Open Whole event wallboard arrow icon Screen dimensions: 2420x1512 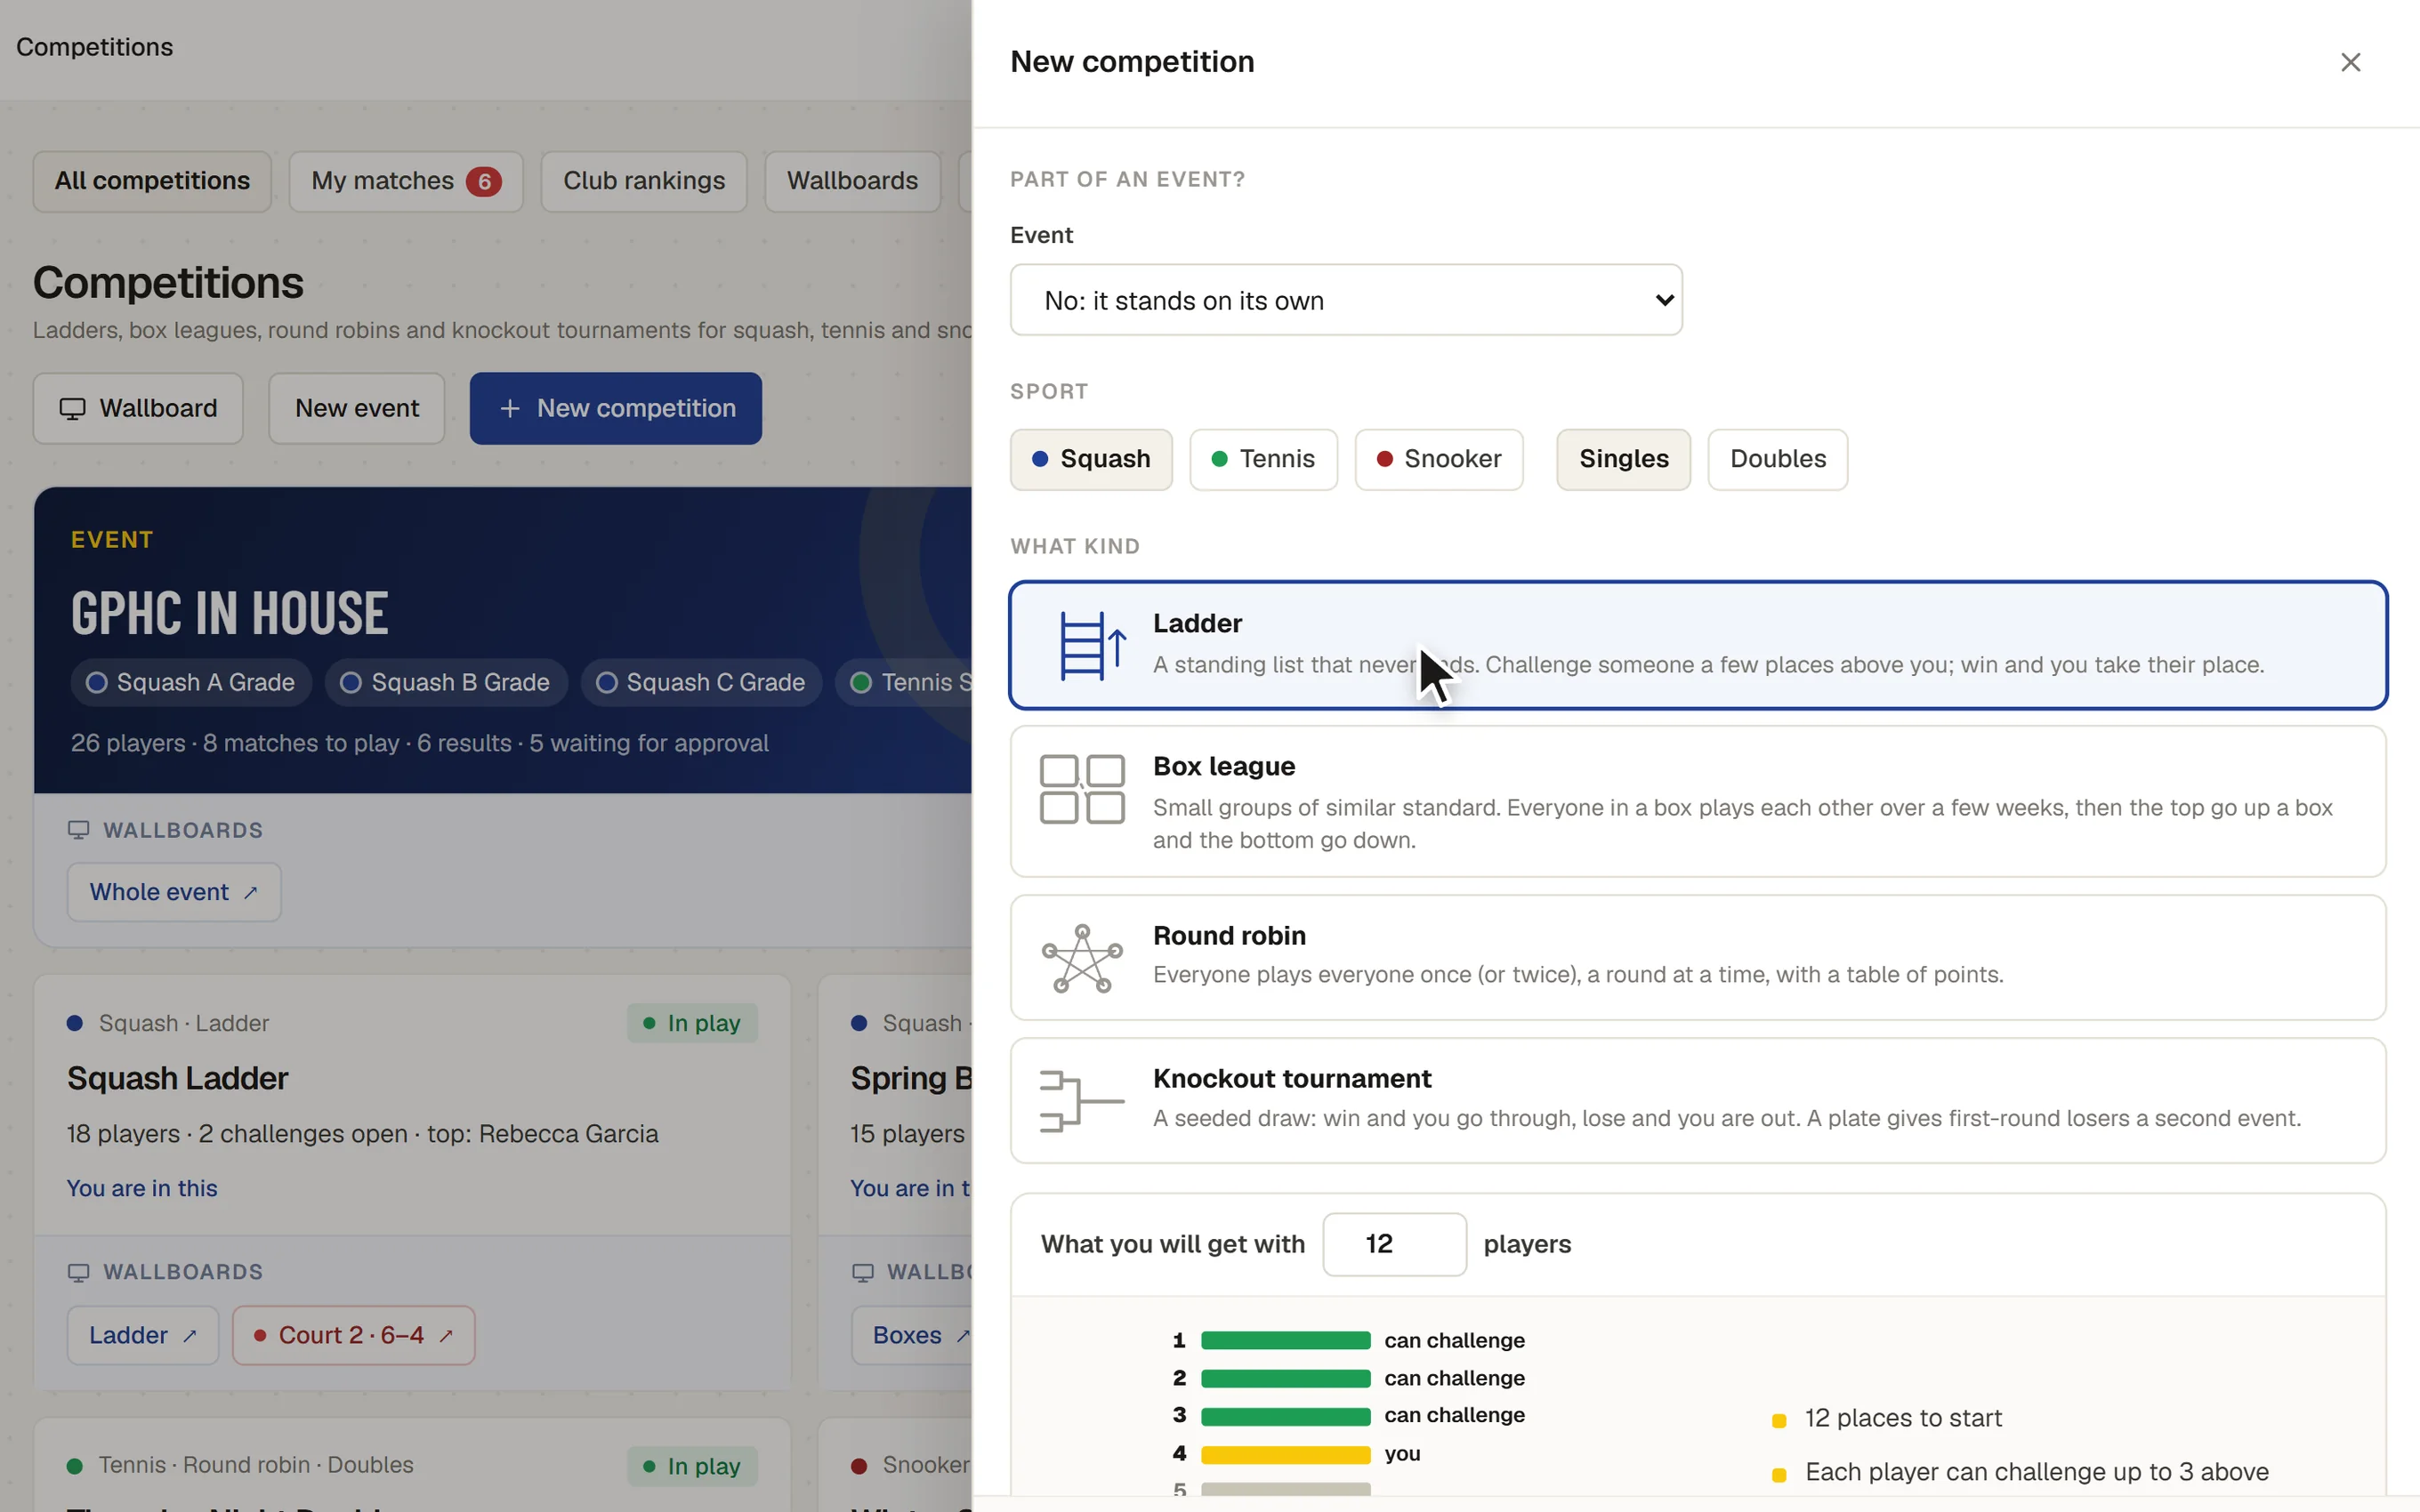click(251, 893)
